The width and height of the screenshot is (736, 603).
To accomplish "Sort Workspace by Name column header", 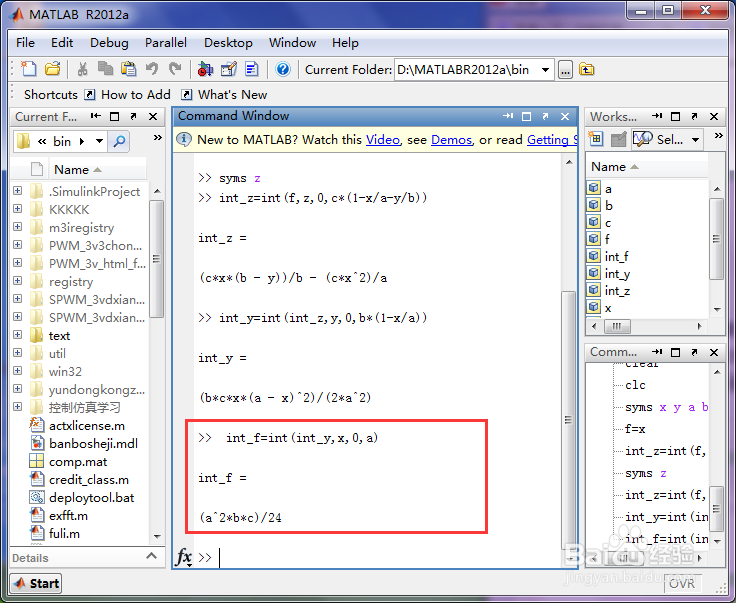I will 647,167.
